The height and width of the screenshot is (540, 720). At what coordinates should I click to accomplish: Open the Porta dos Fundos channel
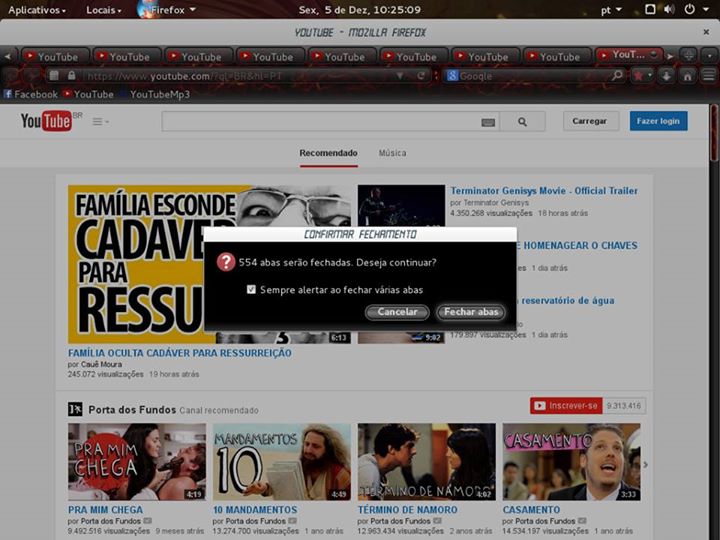point(132,410)
